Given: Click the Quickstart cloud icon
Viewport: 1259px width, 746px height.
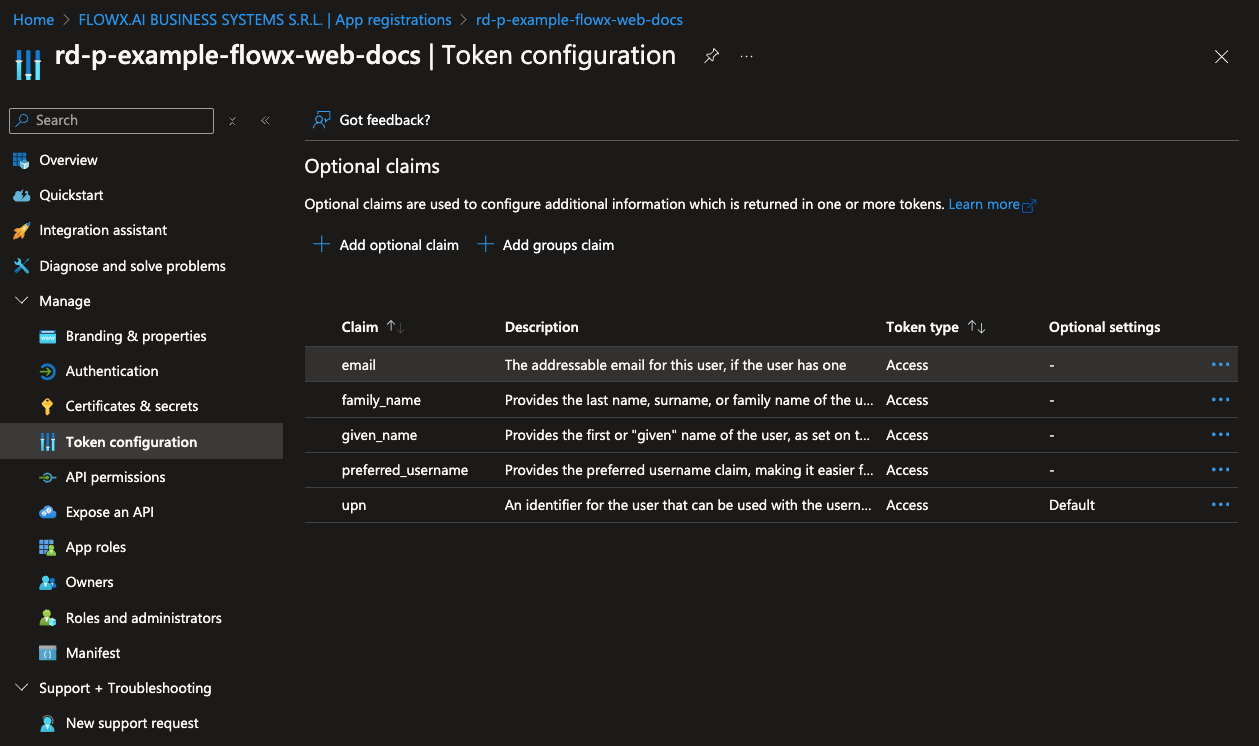Looking at the screenshot, I should tap(21, 195).
